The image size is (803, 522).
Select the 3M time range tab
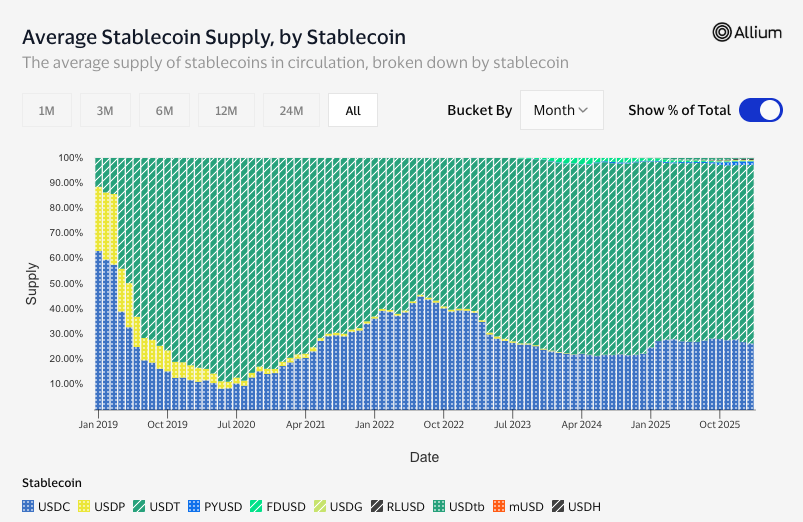click(x=105, y=111)
